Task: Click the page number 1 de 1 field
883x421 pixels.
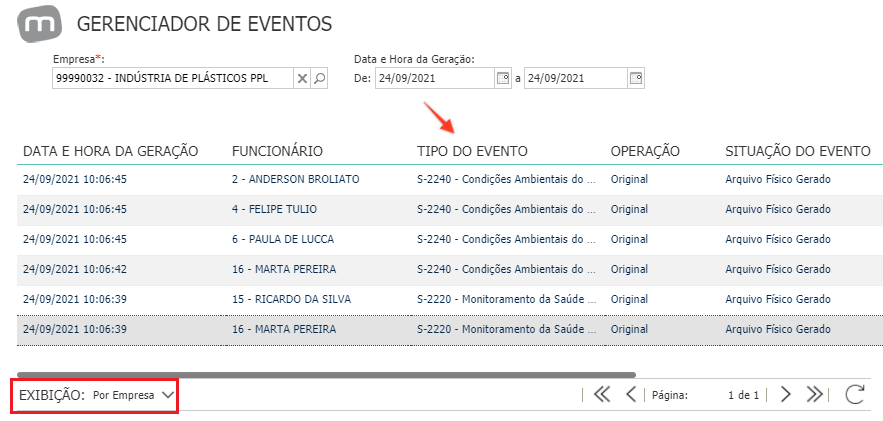Action: pos(743,395)
